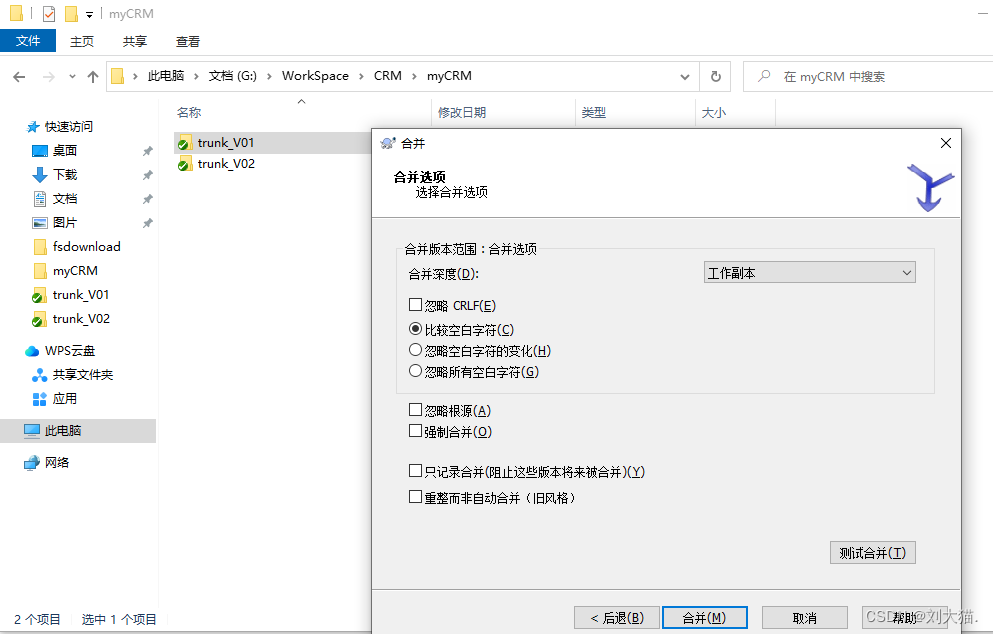Select the 比较空白字符 radio option
The height and width of the screenshot is (634, 993).
pos(415,329)
